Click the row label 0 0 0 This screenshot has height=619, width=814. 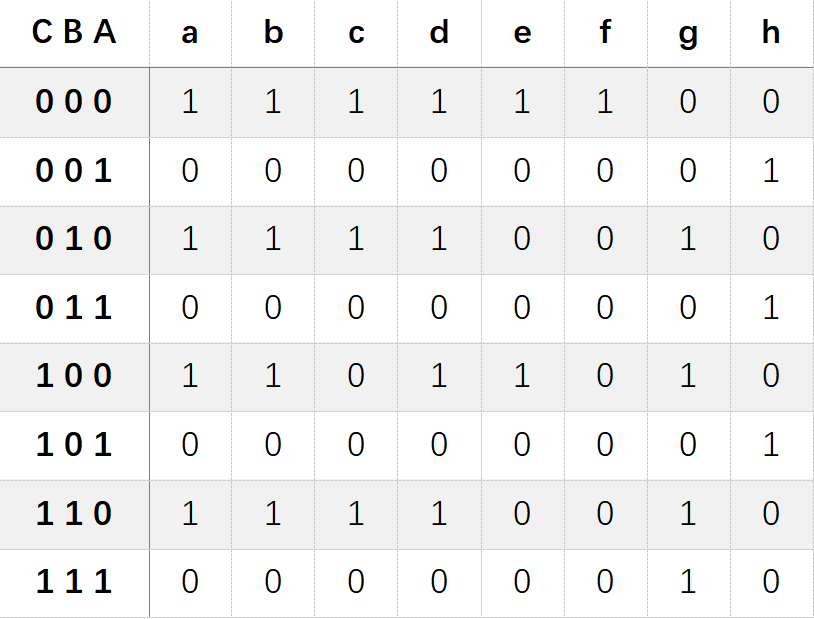(74, 101)
